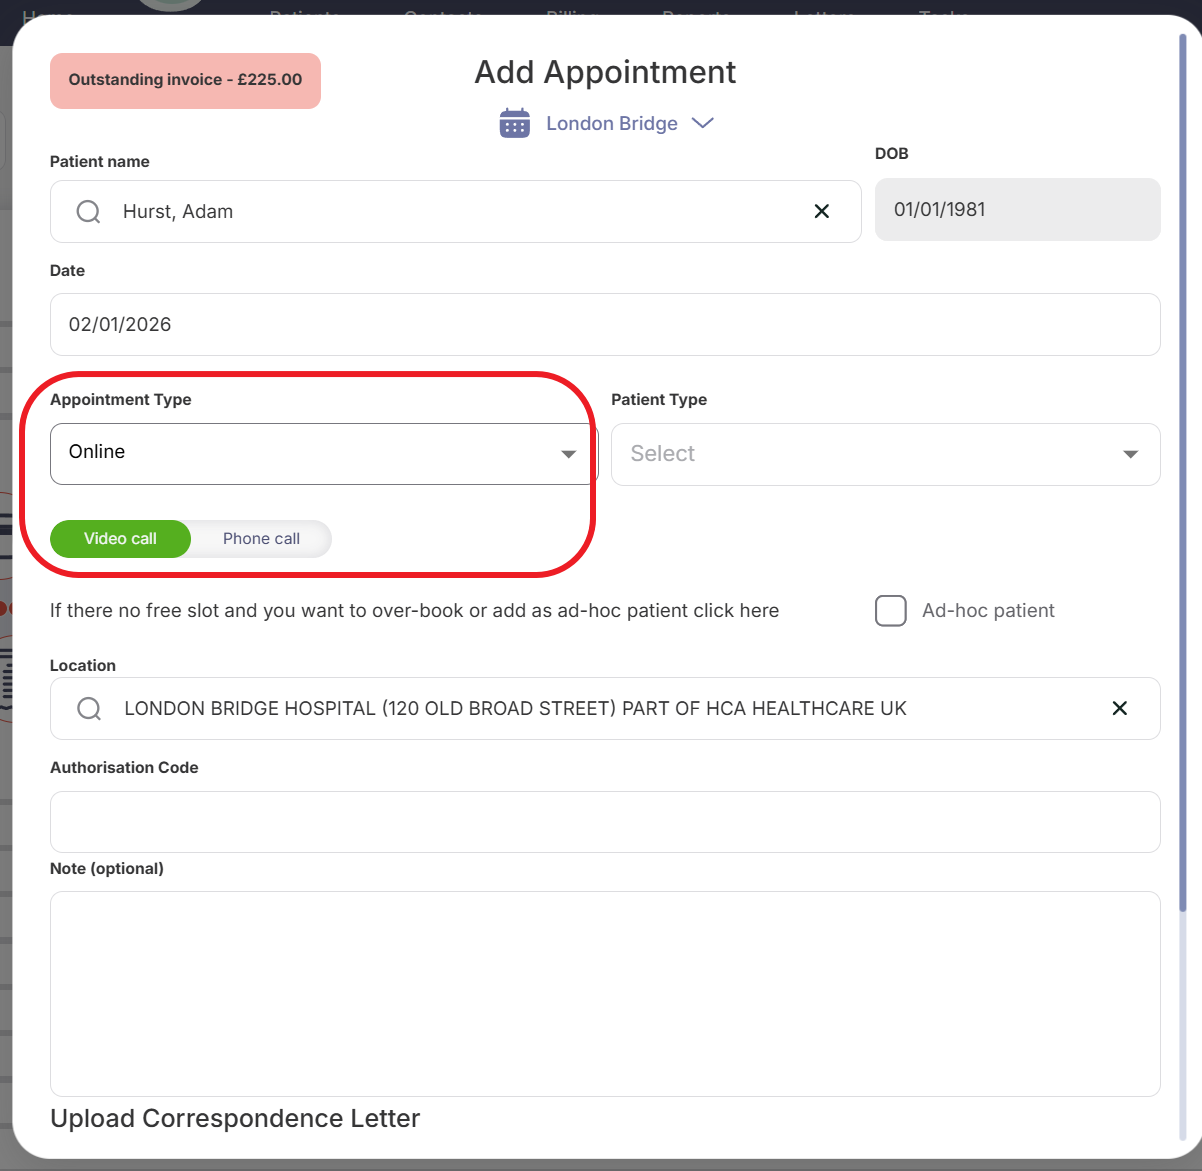Click inside the Note (optional) text area

pyautogui.click(x=604, y=993)
